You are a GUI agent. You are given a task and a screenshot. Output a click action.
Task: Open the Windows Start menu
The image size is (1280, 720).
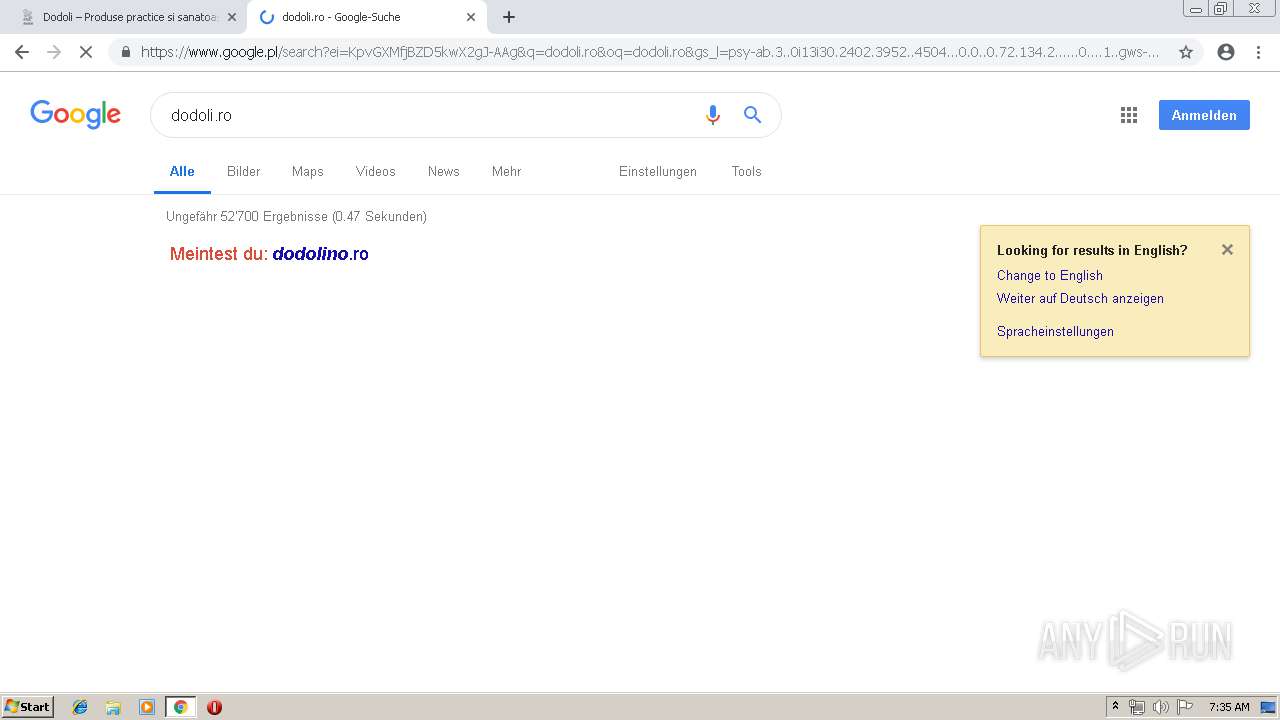point(28,707)
